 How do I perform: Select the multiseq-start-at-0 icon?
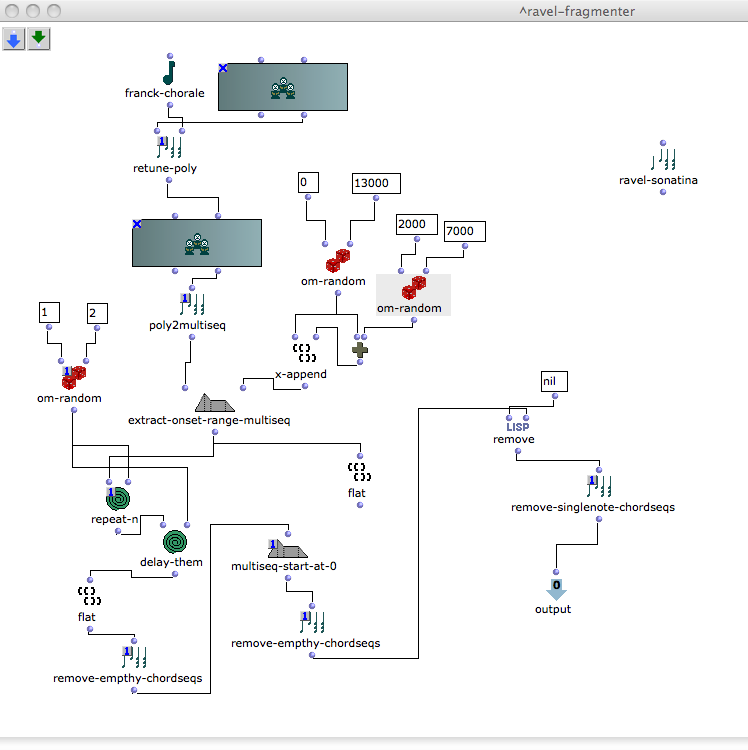[x=286, y=548]
